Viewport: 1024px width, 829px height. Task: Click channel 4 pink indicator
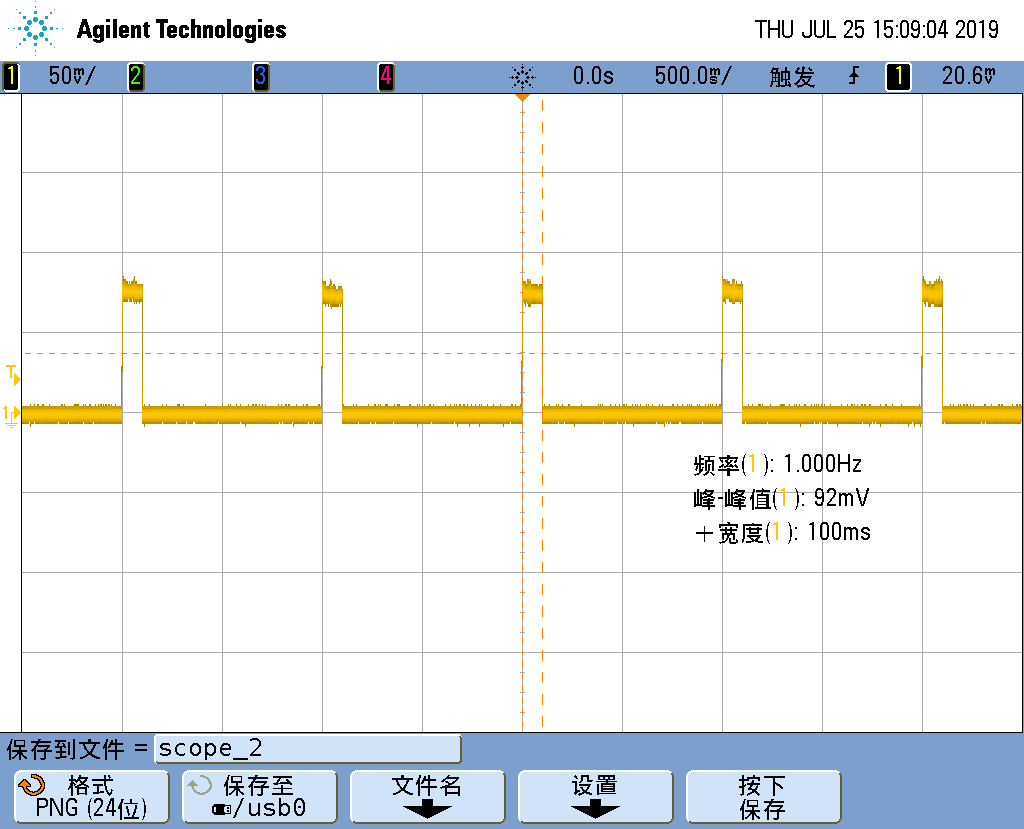pyautogui.click(x=385, y=76)
